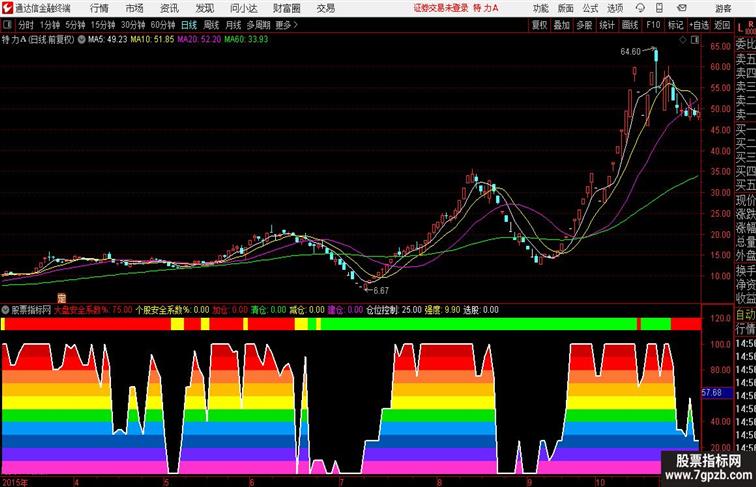This screenshot has width=756, height=487.
Task: Click the headset customer service icon
Action: point(640,8)
